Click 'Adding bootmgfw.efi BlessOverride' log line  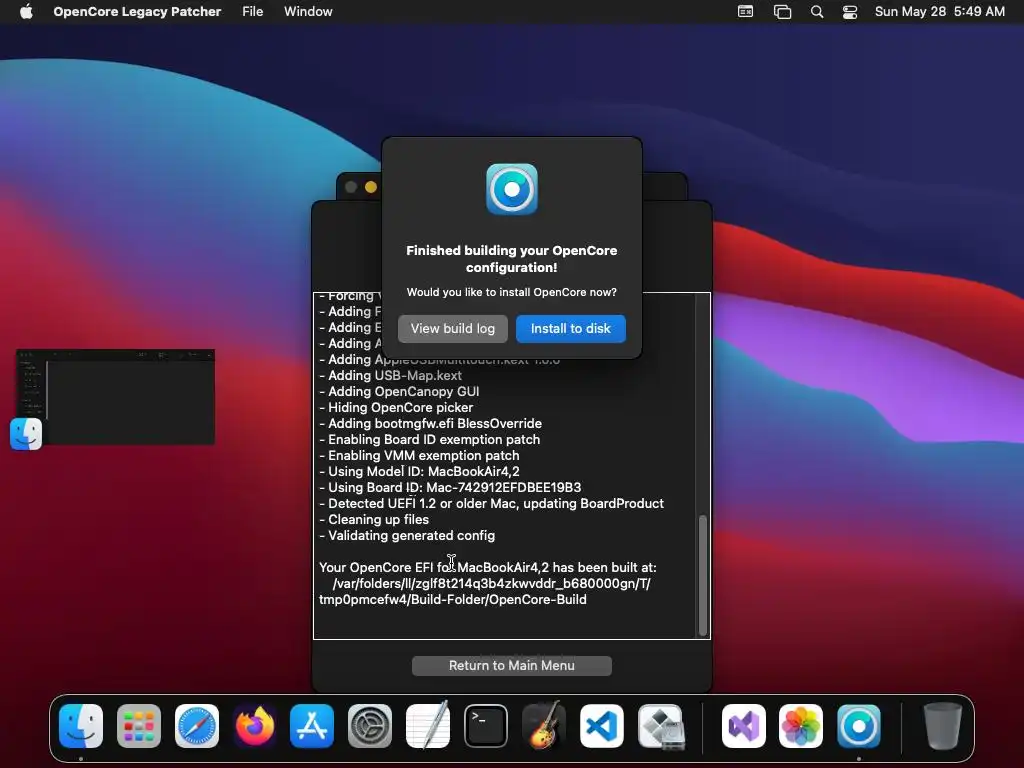(x=430, y=423)
